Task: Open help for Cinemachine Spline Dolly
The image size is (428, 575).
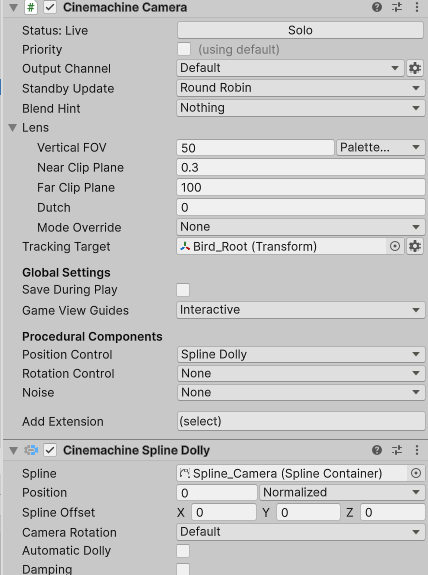Action: coord(377,450)
